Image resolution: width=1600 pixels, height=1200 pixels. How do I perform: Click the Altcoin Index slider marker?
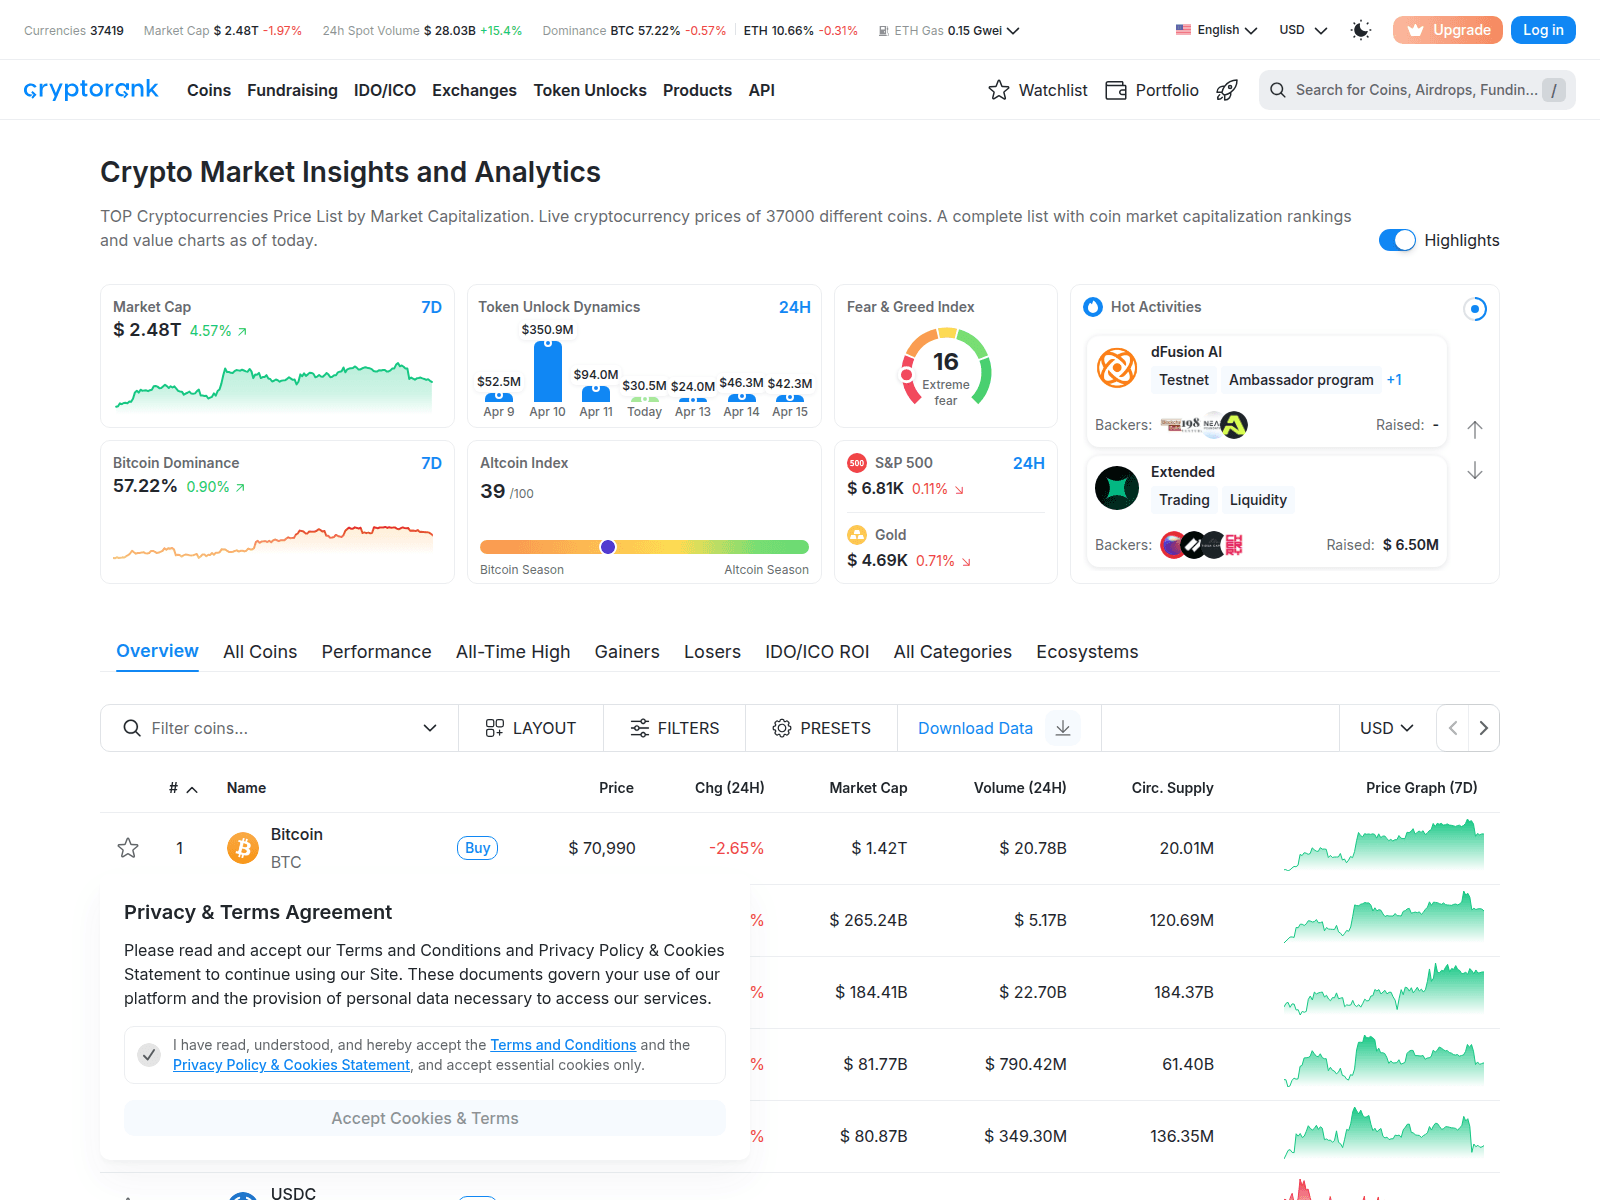[x=608, y=547]
